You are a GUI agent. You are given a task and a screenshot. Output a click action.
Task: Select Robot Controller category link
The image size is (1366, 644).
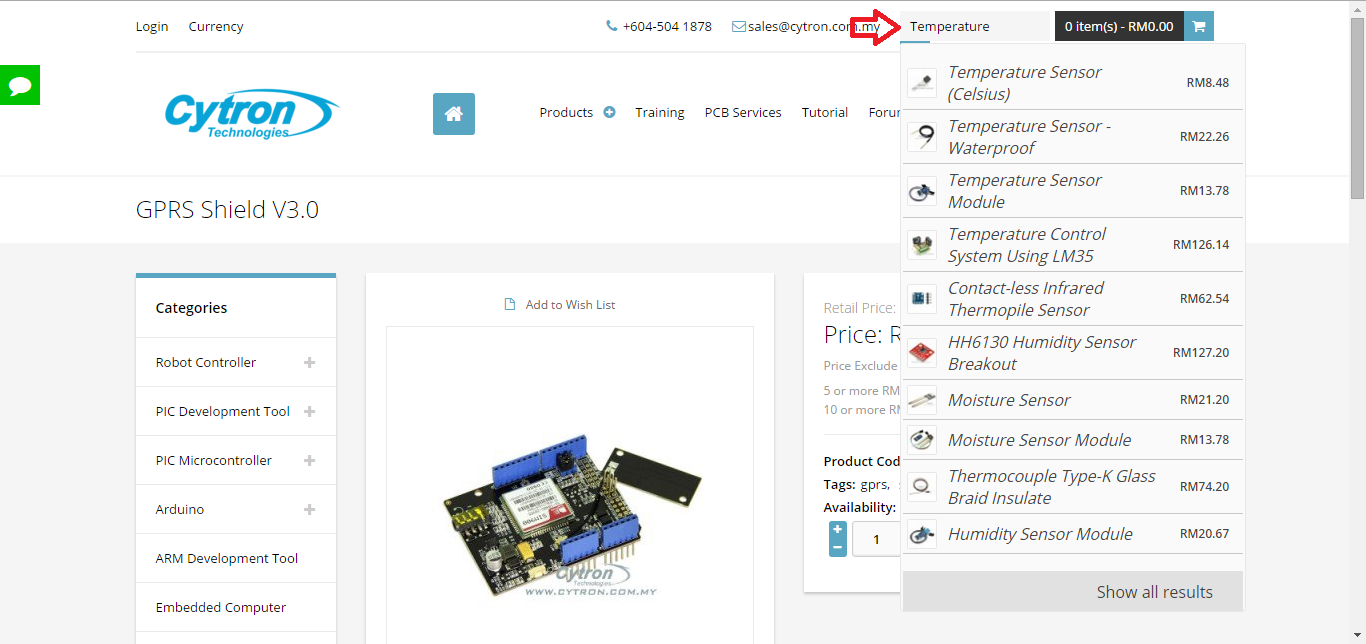coord(206,363)
